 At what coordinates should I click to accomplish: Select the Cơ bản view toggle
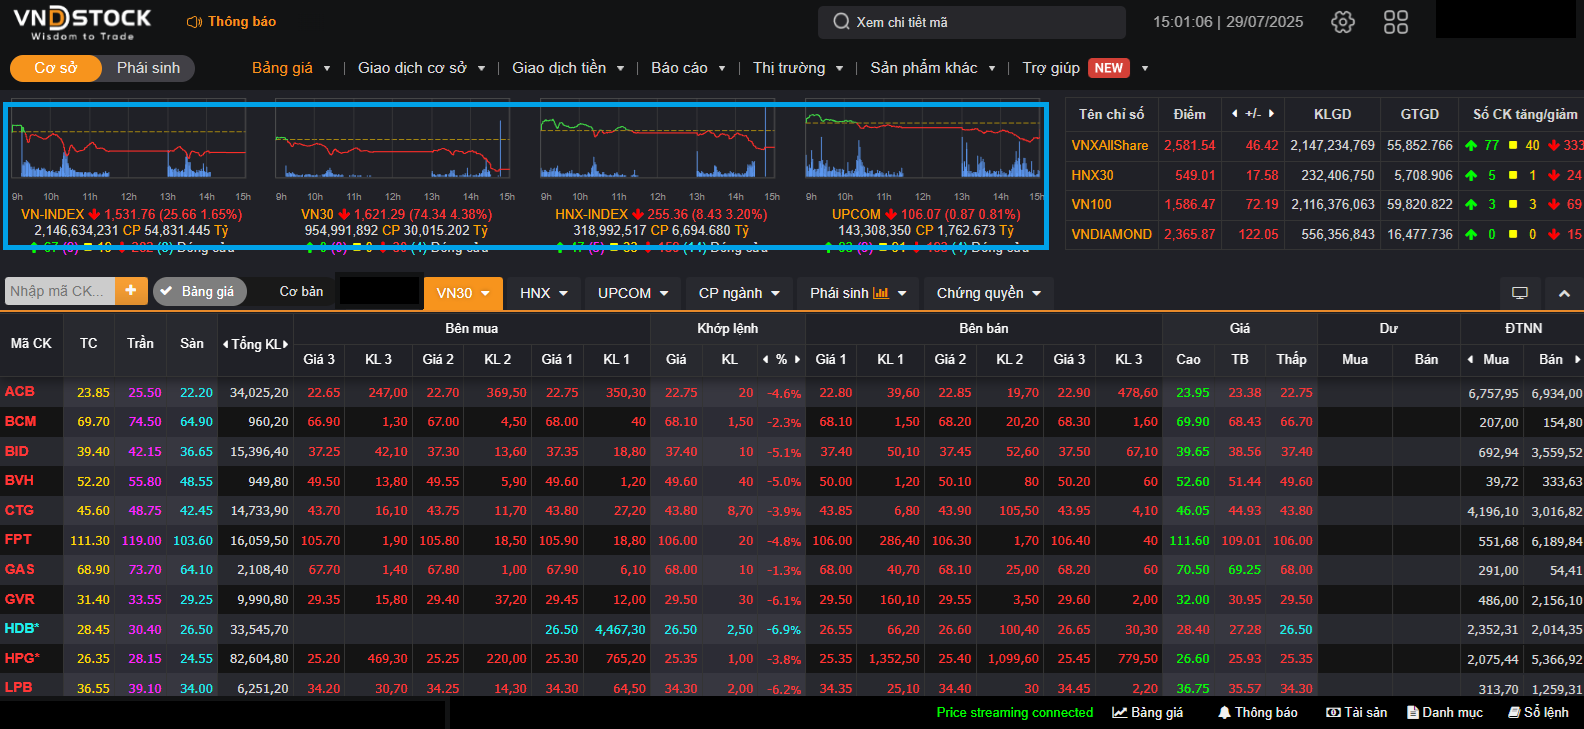click(x=301, y=291)
